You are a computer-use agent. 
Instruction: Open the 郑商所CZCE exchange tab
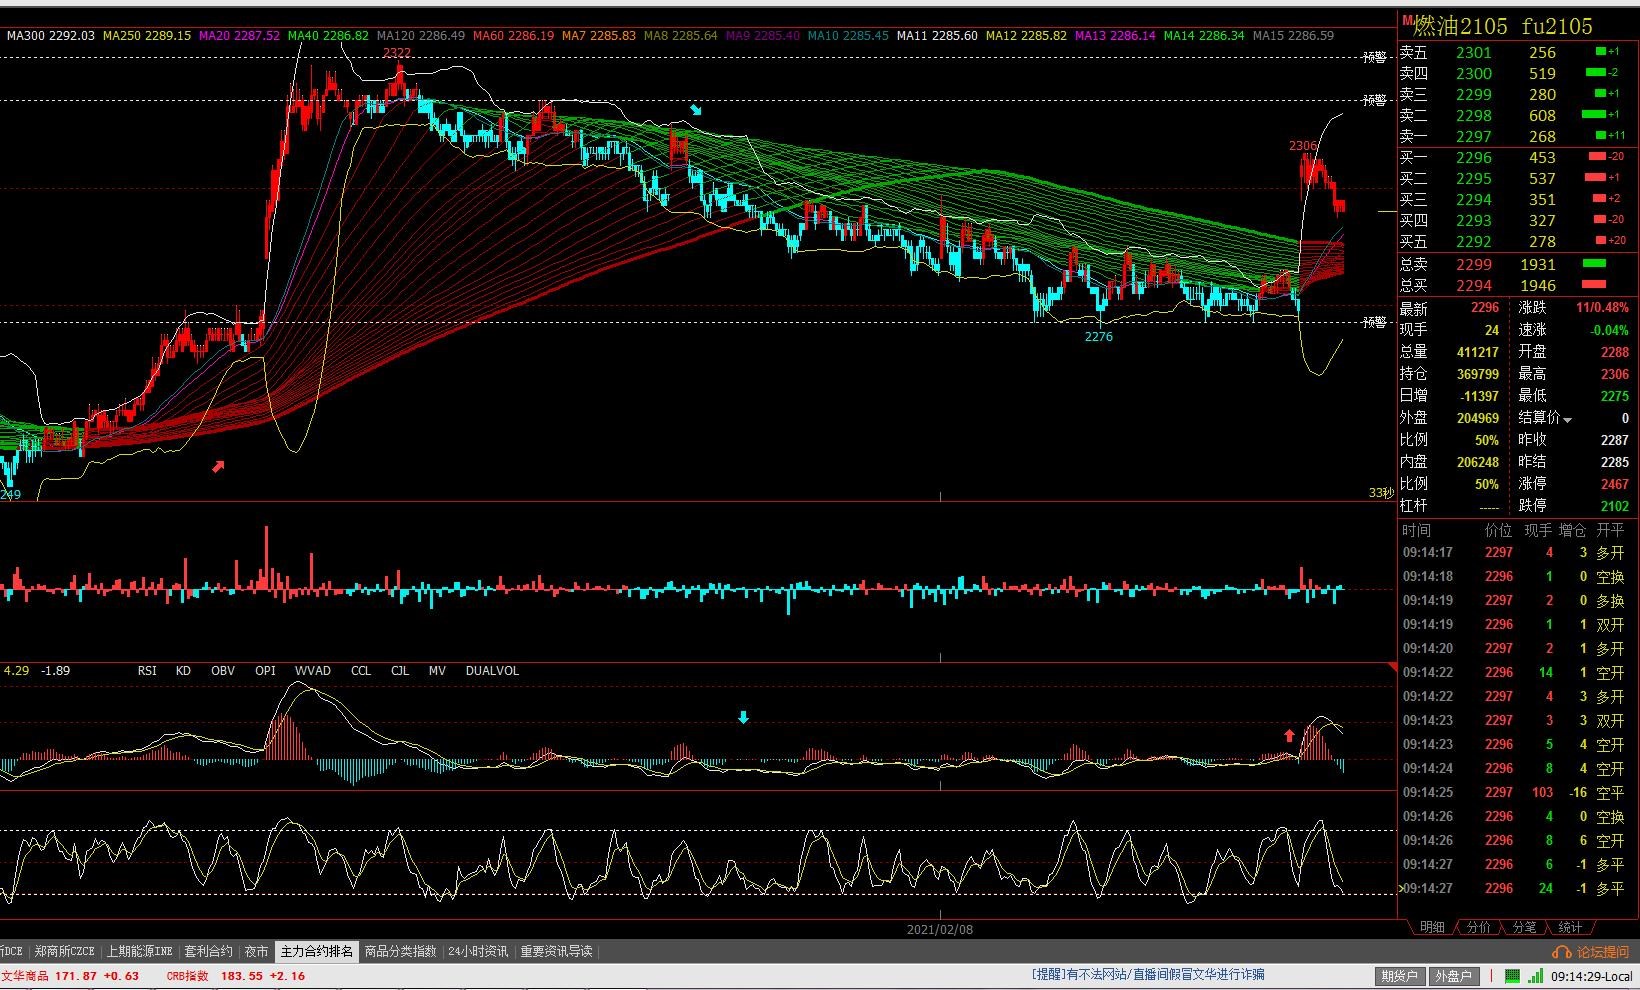pos(64,951)
